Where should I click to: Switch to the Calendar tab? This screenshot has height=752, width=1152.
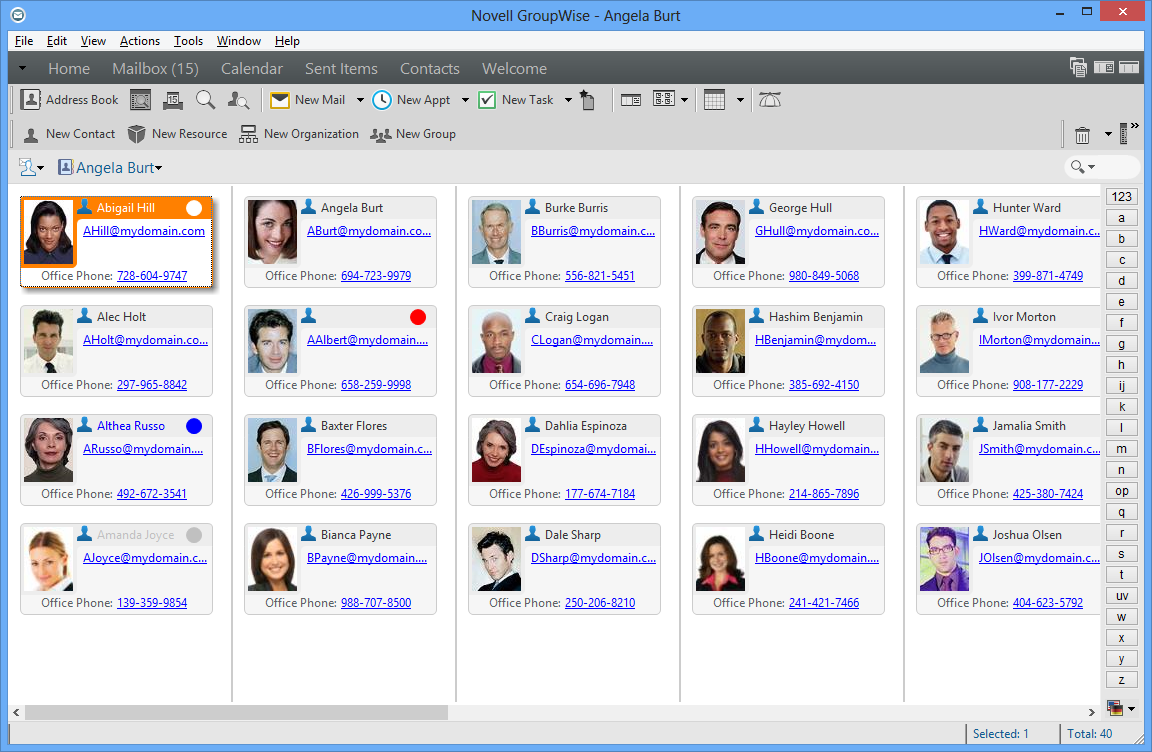coord(251,68)
